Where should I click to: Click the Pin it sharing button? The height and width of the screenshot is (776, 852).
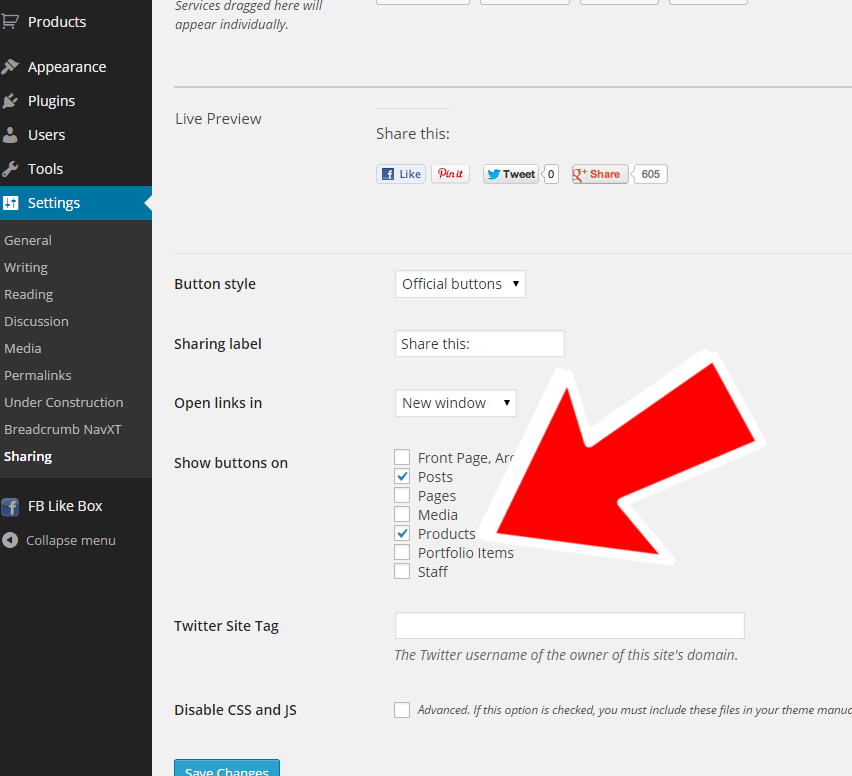[450, 173]
